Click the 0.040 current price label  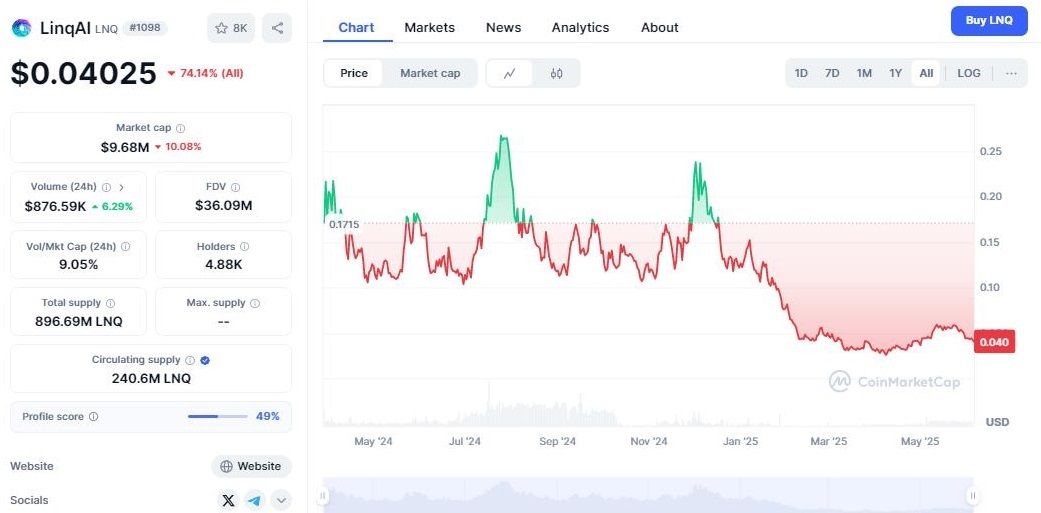pos(995,342)
